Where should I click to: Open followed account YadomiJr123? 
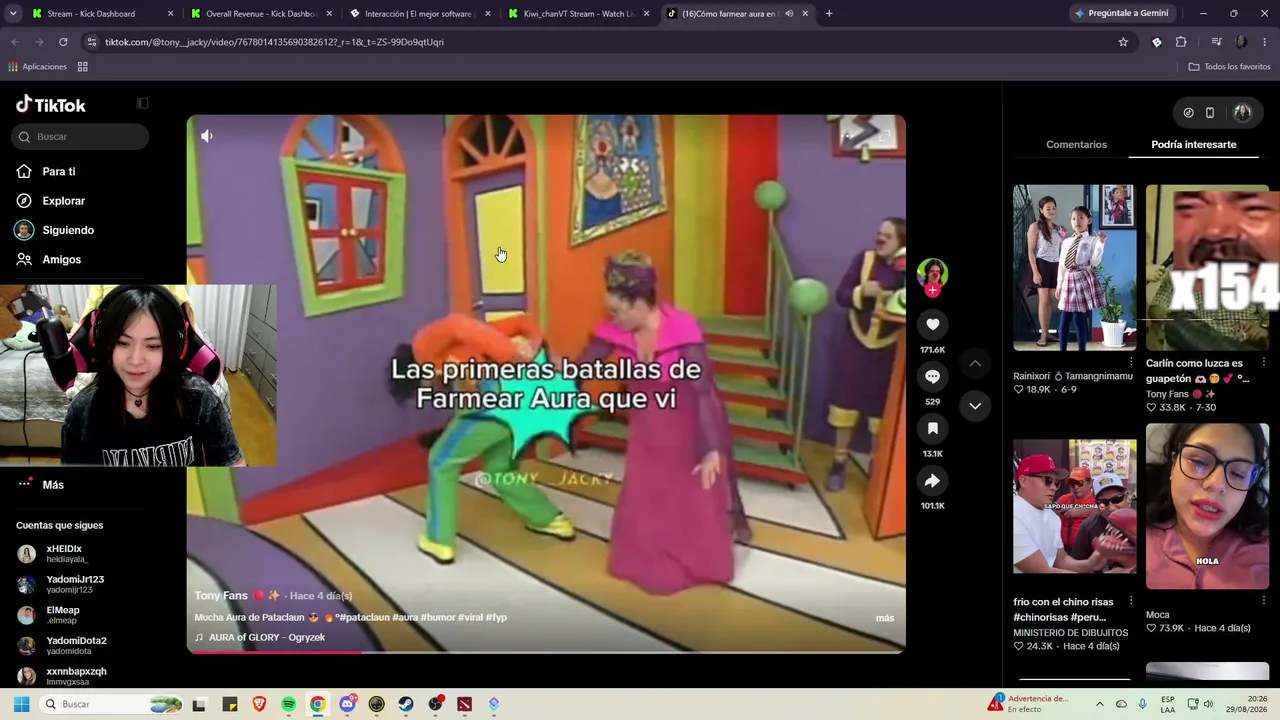tap(75, 584)
